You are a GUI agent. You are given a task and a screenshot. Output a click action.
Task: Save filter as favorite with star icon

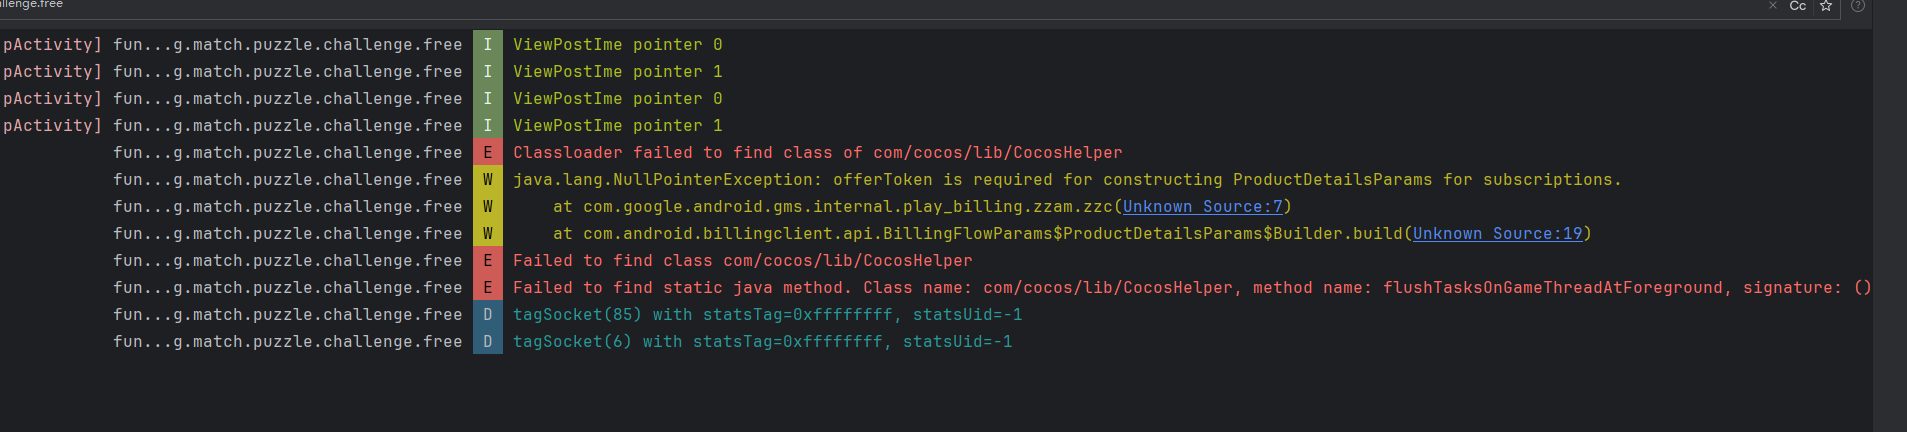pyautogui.click(x=1826, y=6)
